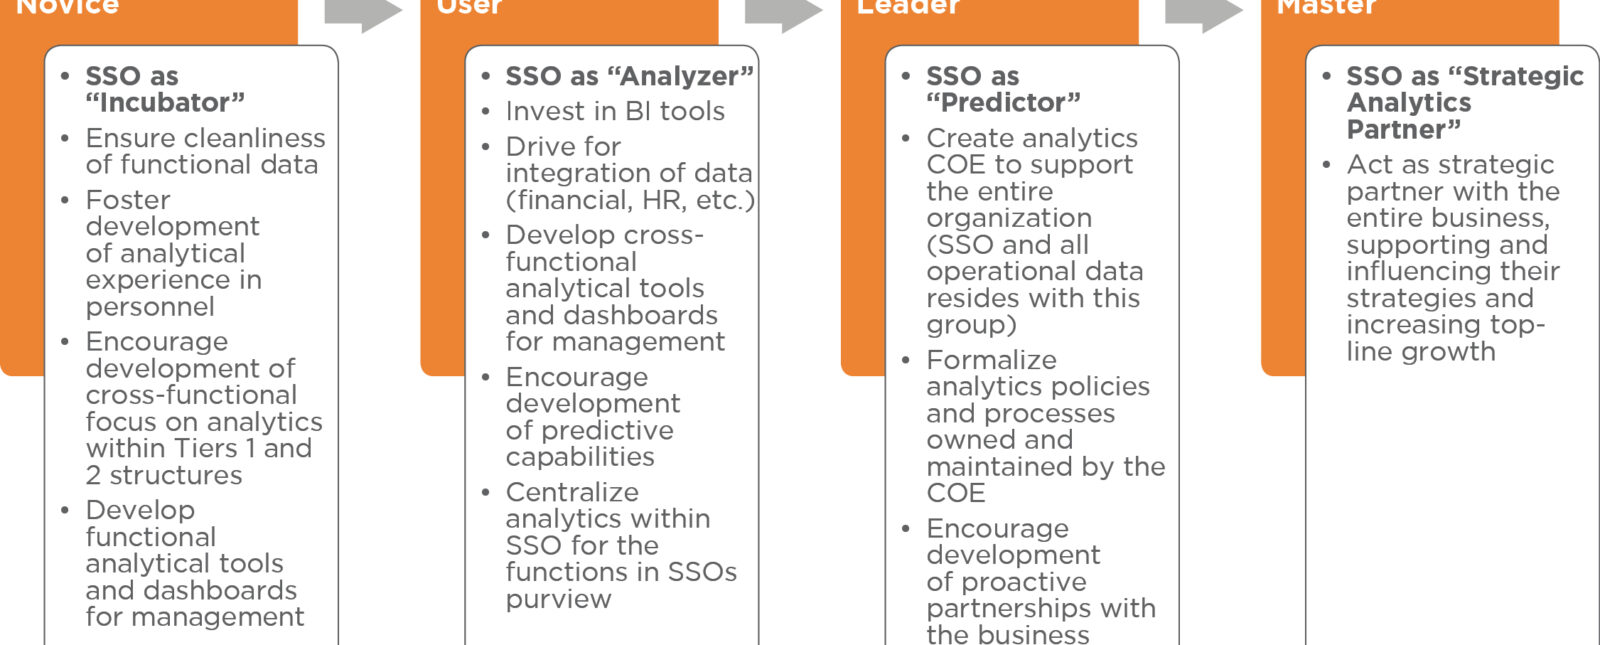Click the SSO as "Incubator" heading

(165, 89)
